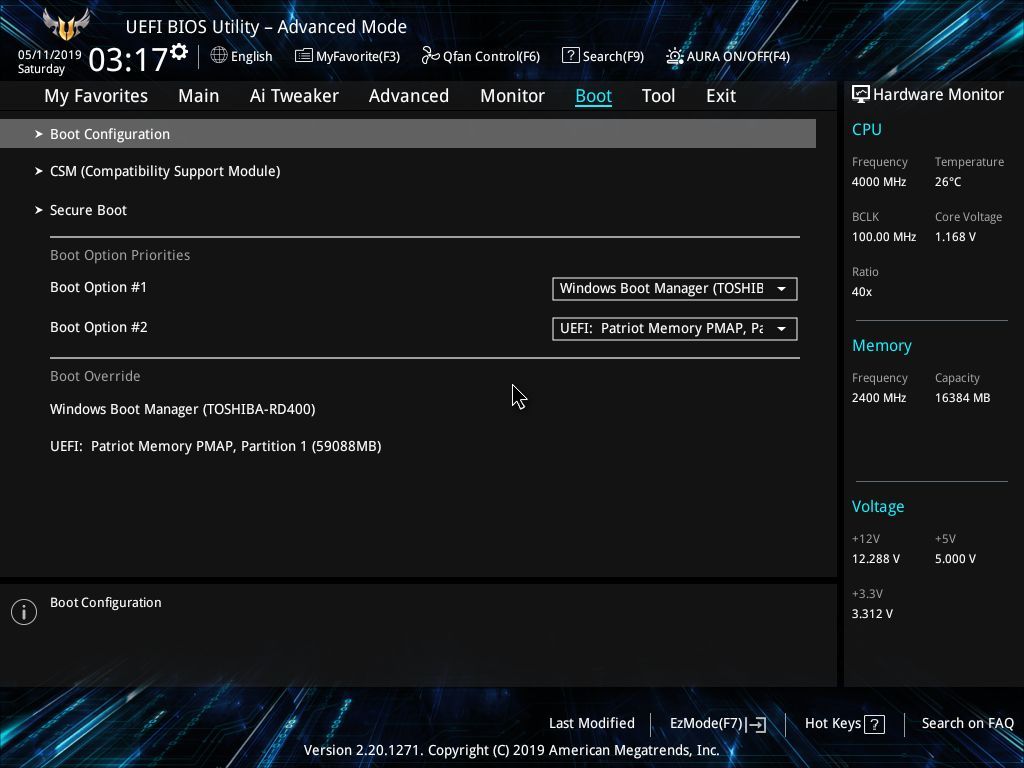
Task: Click the Hot Keys question mark icon
Action: tap(874, 724)
